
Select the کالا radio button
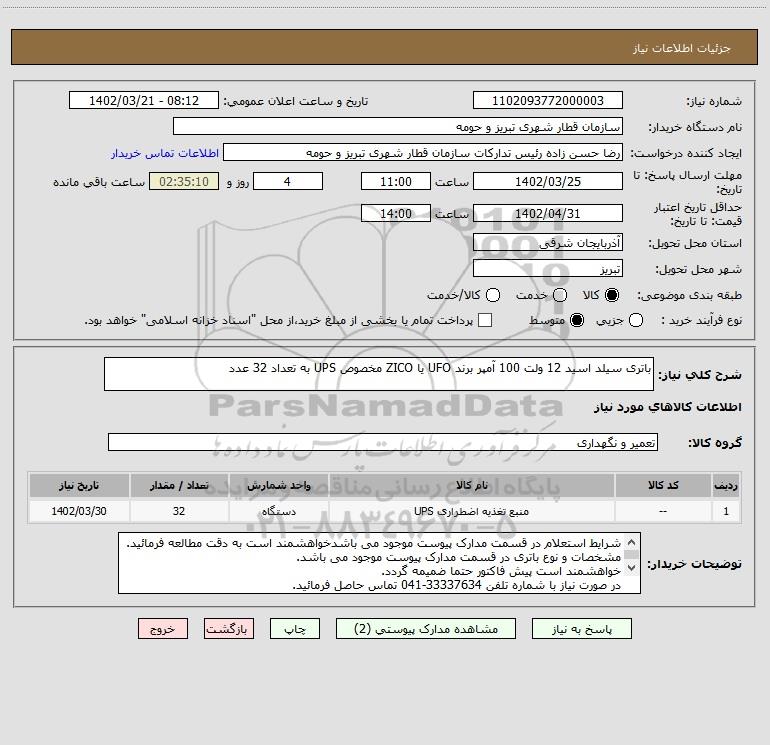pos(612,295)
